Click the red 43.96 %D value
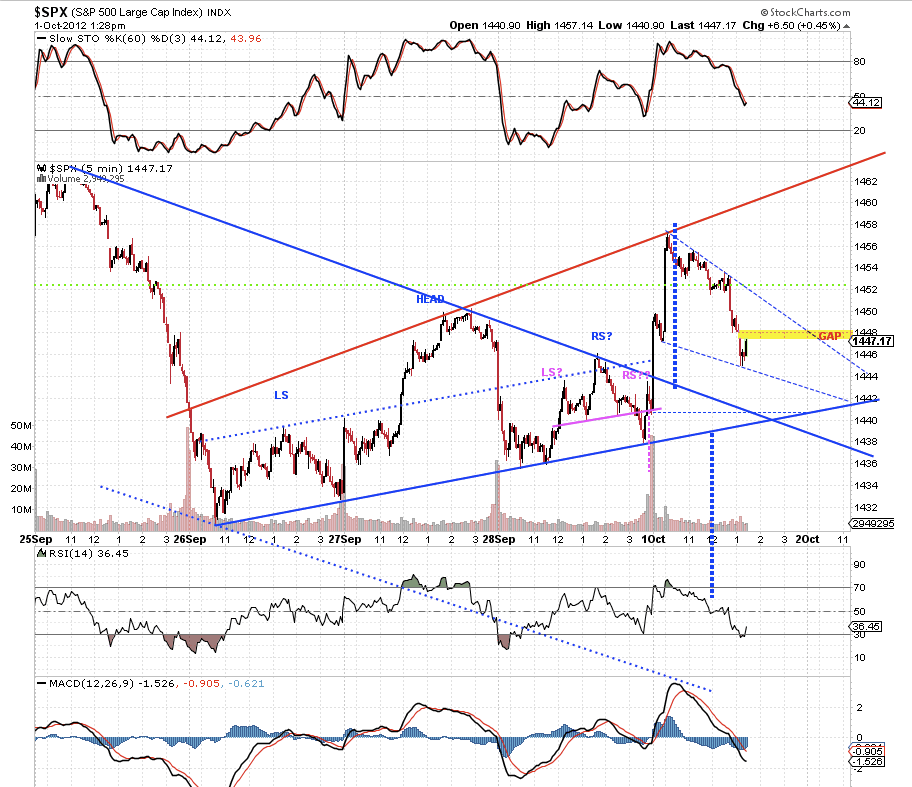 [246, 38]
